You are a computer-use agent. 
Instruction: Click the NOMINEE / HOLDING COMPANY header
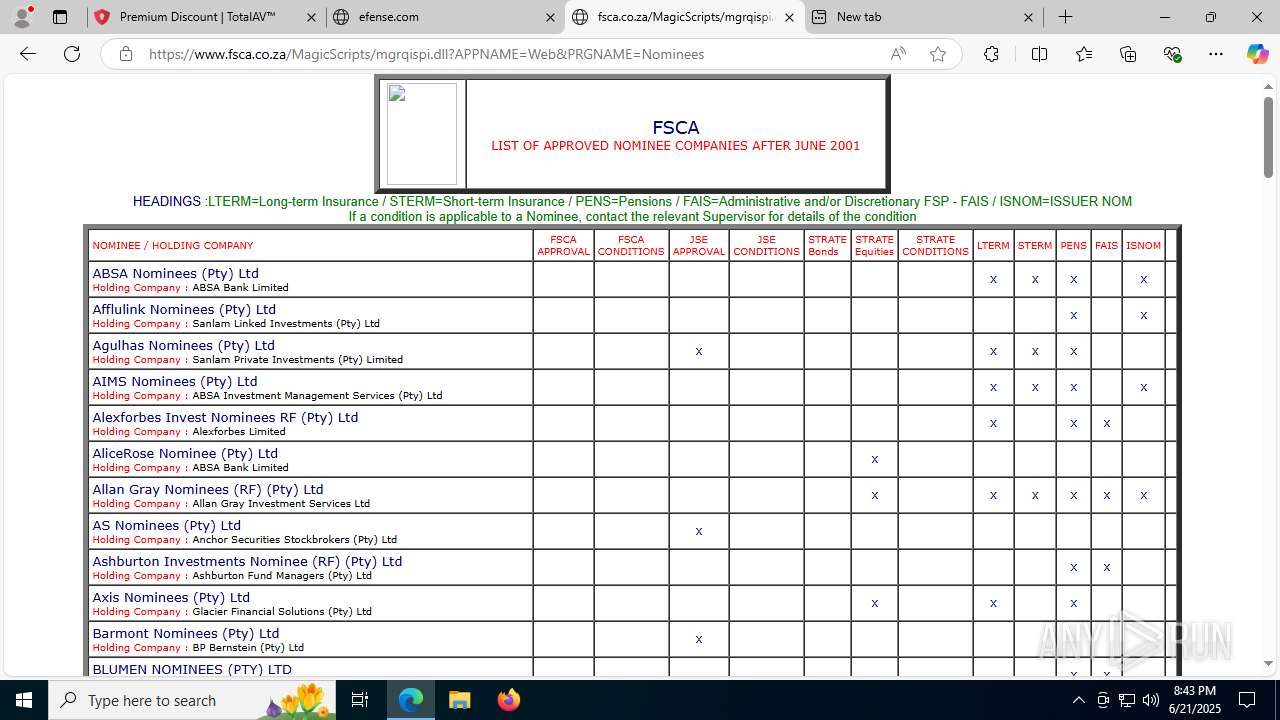coord(173,245)
